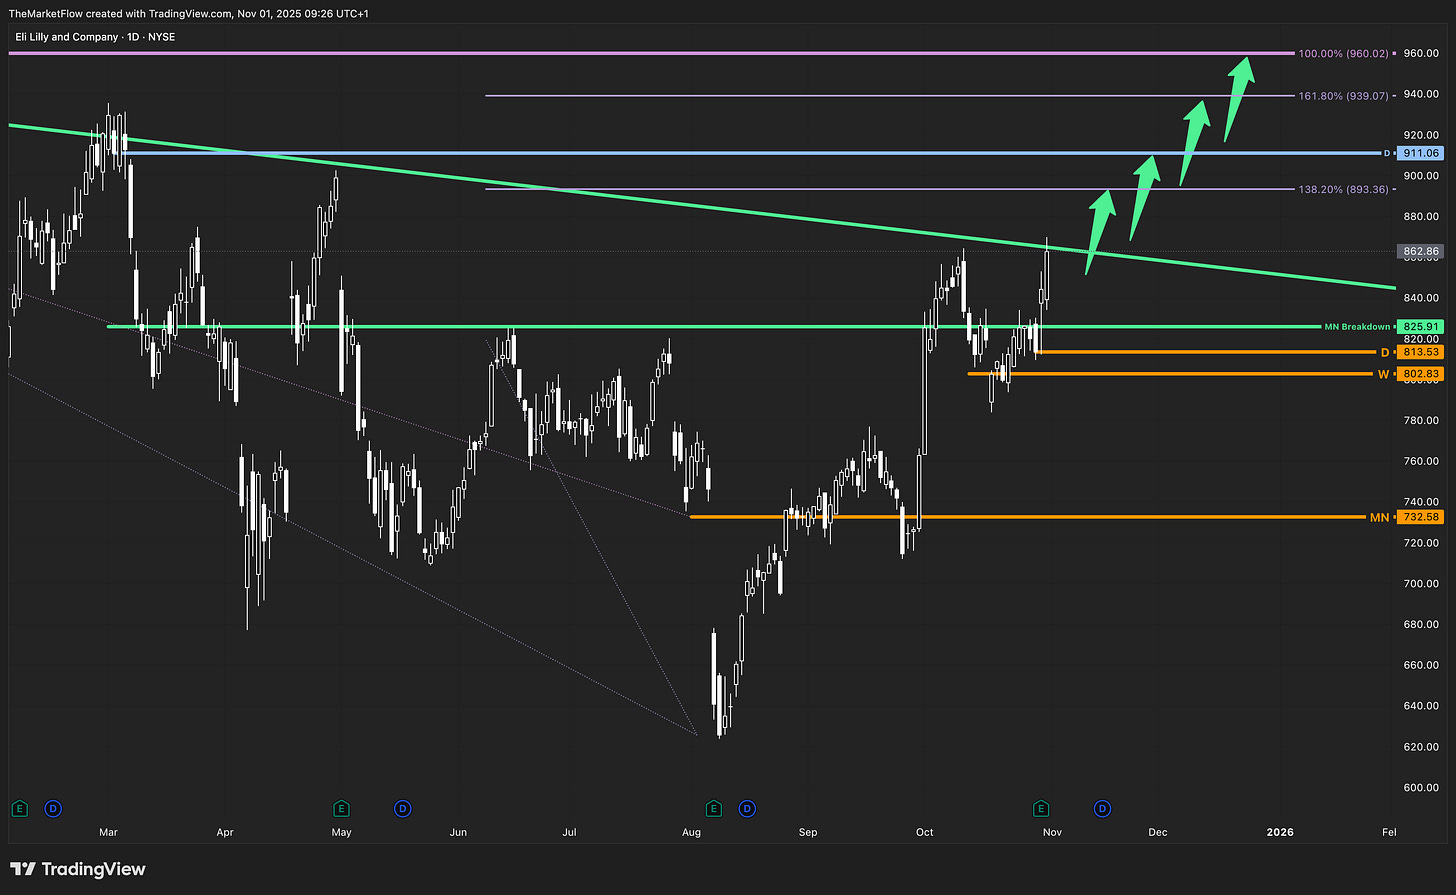Click the 138.20% (893.36) Fibonacci label
1456x895 pixels.
click(1343, 189)
